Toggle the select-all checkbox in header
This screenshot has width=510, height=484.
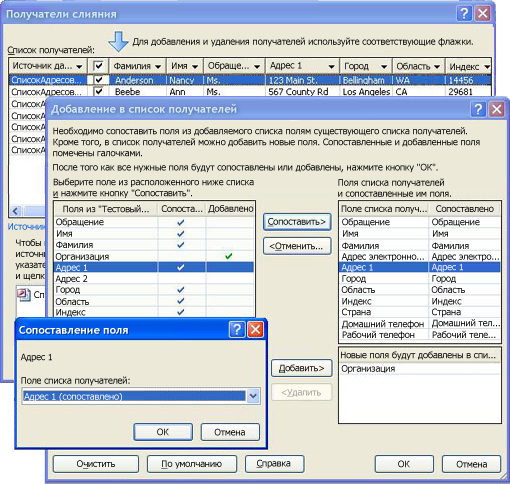[x=98, y=66]
